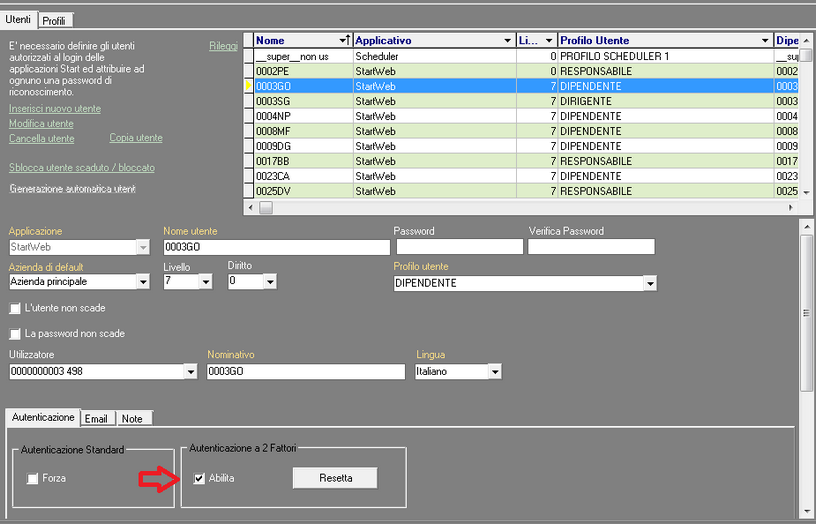816x524 pixels.
Task: Click the grid's horizontal scrollbar left arrow
Action: 251,207
